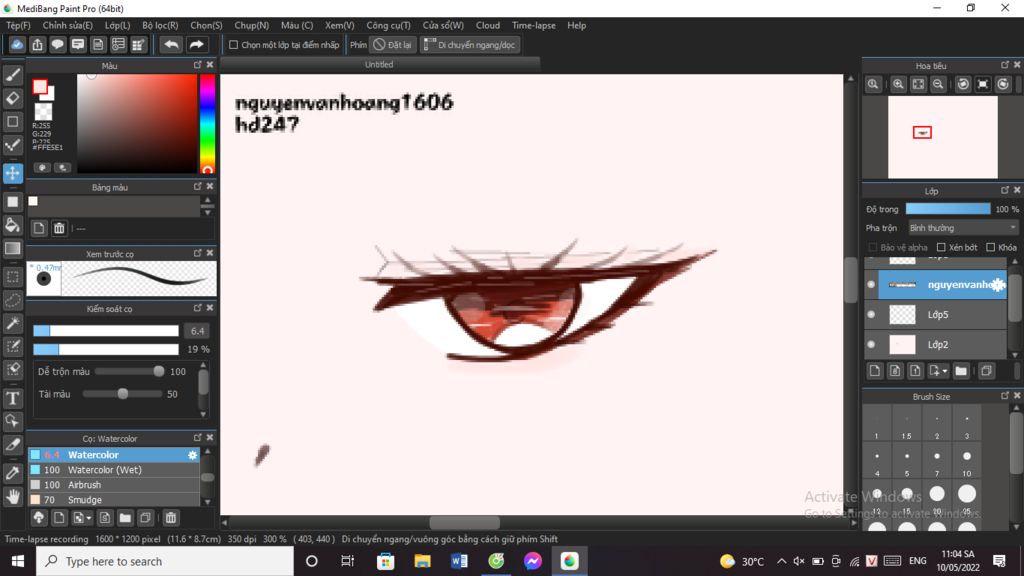Select the Watercolor (Wet) brush
The height and width of the screenshot is (576, 1024).
tap(114, 470)
